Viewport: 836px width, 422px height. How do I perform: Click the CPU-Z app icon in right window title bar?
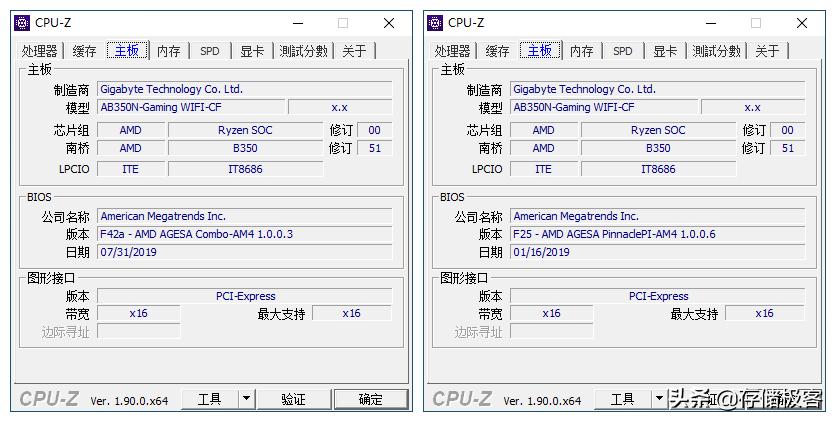(435, 23)
